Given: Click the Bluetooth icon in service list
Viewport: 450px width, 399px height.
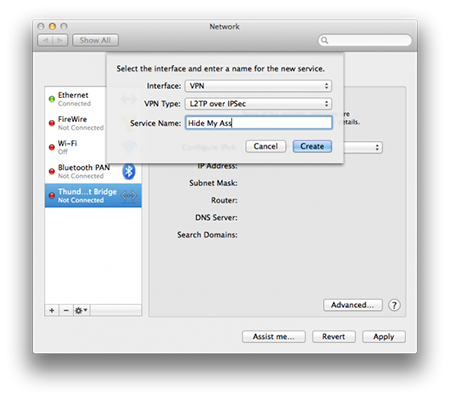Looking at the screenshot, I should coord(129,171).
